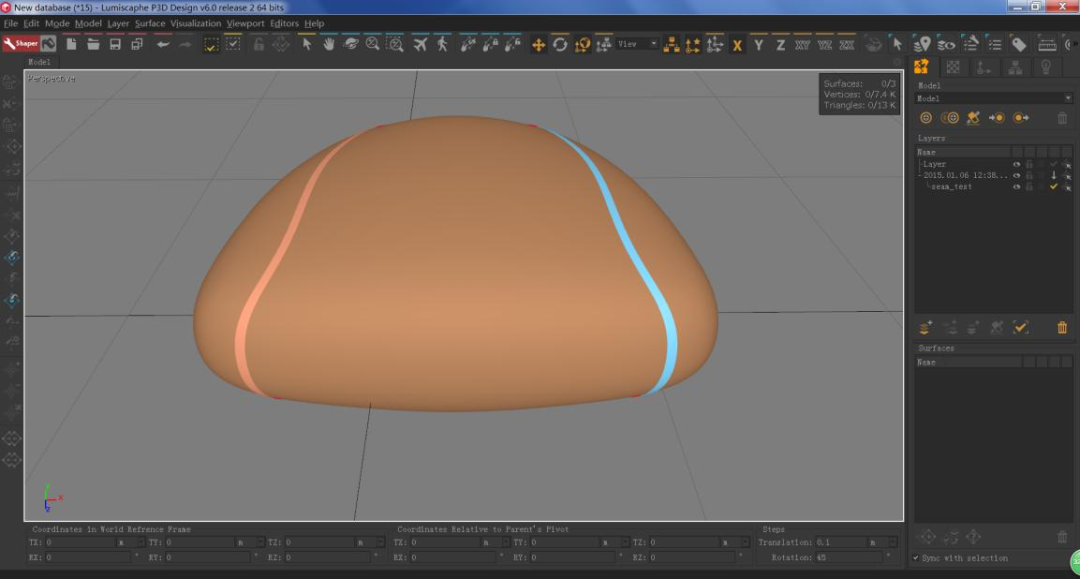Expand the Model dropdown in the panel
Viewport: 1080px width, 579px height.
1067,99
